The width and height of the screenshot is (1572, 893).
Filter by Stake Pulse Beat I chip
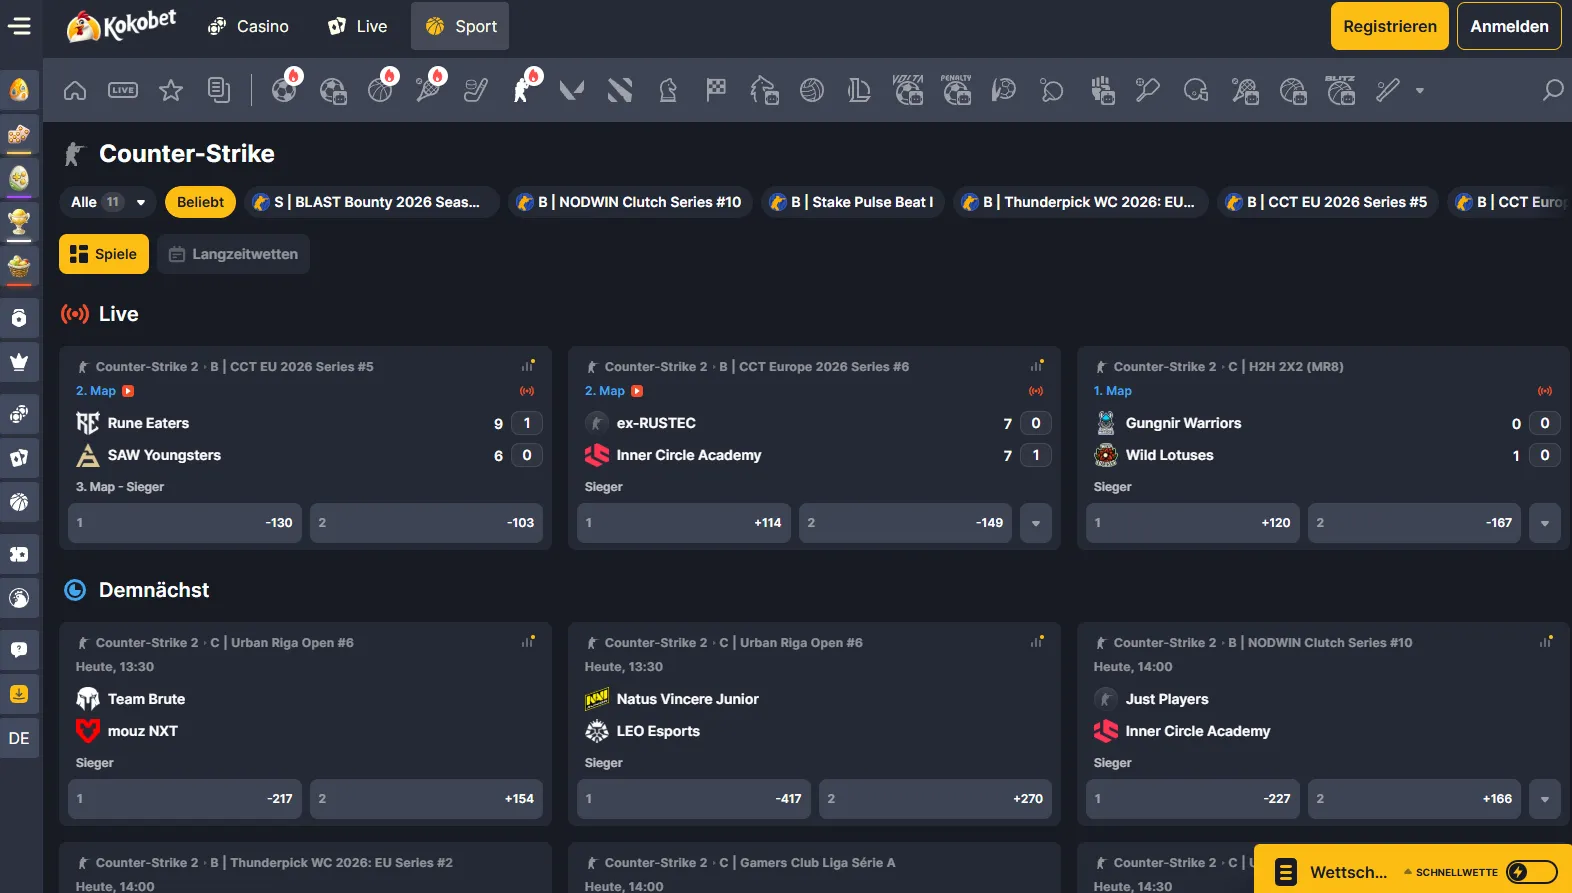point(852,202)
